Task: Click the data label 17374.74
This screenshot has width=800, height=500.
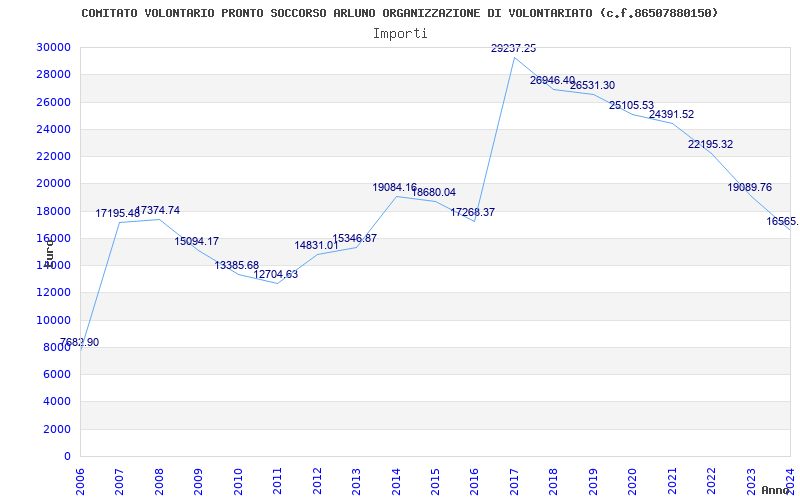Action: [x=158, y=210]
